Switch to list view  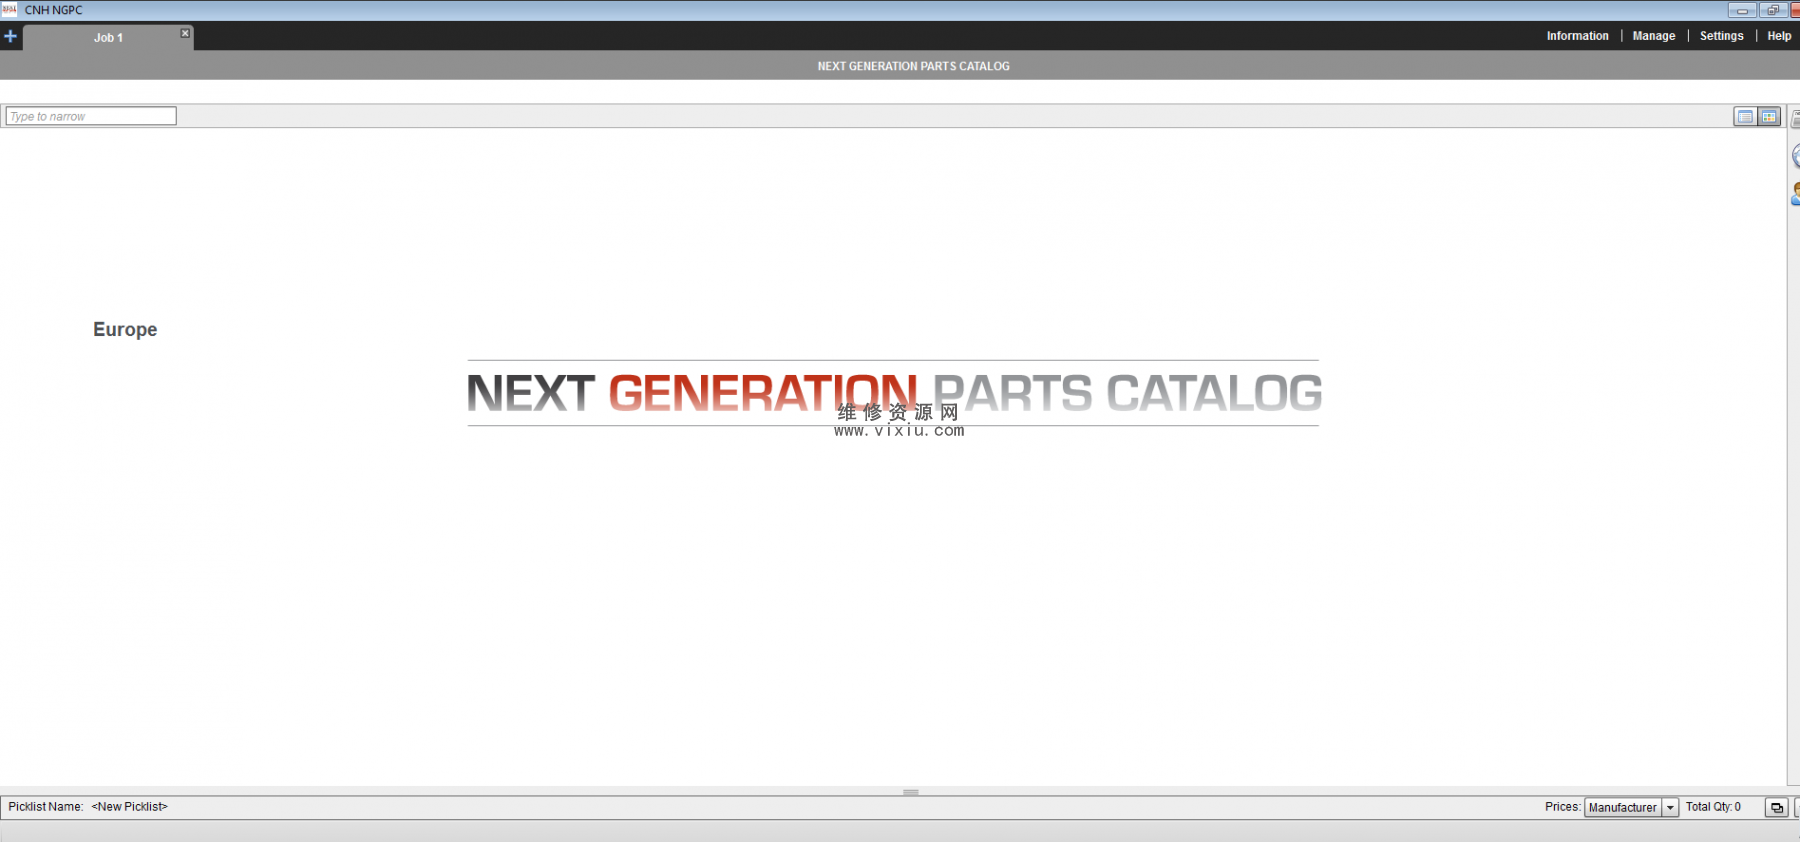point(1745,117)
